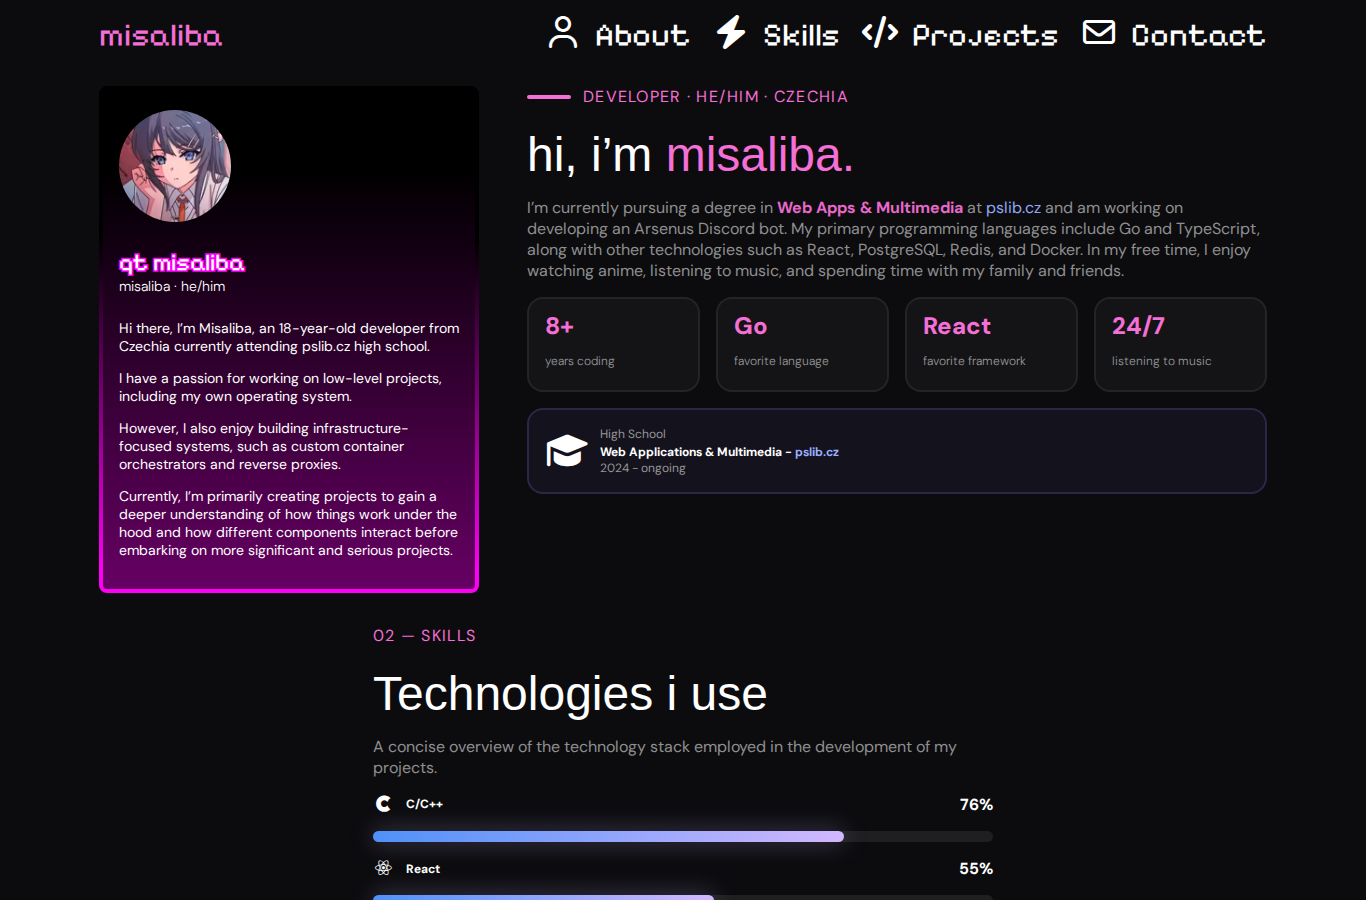This screenshot has width=1366, height=900.
Task: Click the C/C++ logo icon
Action: pyautogui.click(x=383, y=804)
